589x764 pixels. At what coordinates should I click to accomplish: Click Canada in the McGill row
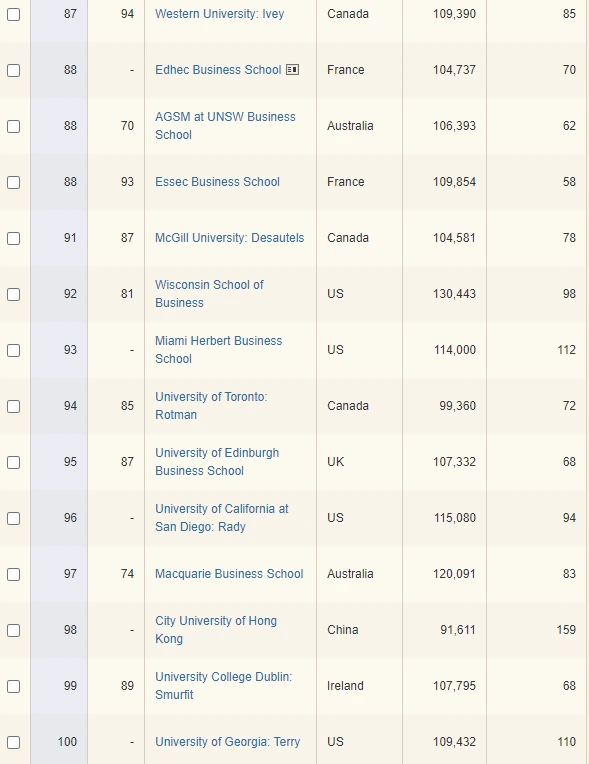click(348, 238)
